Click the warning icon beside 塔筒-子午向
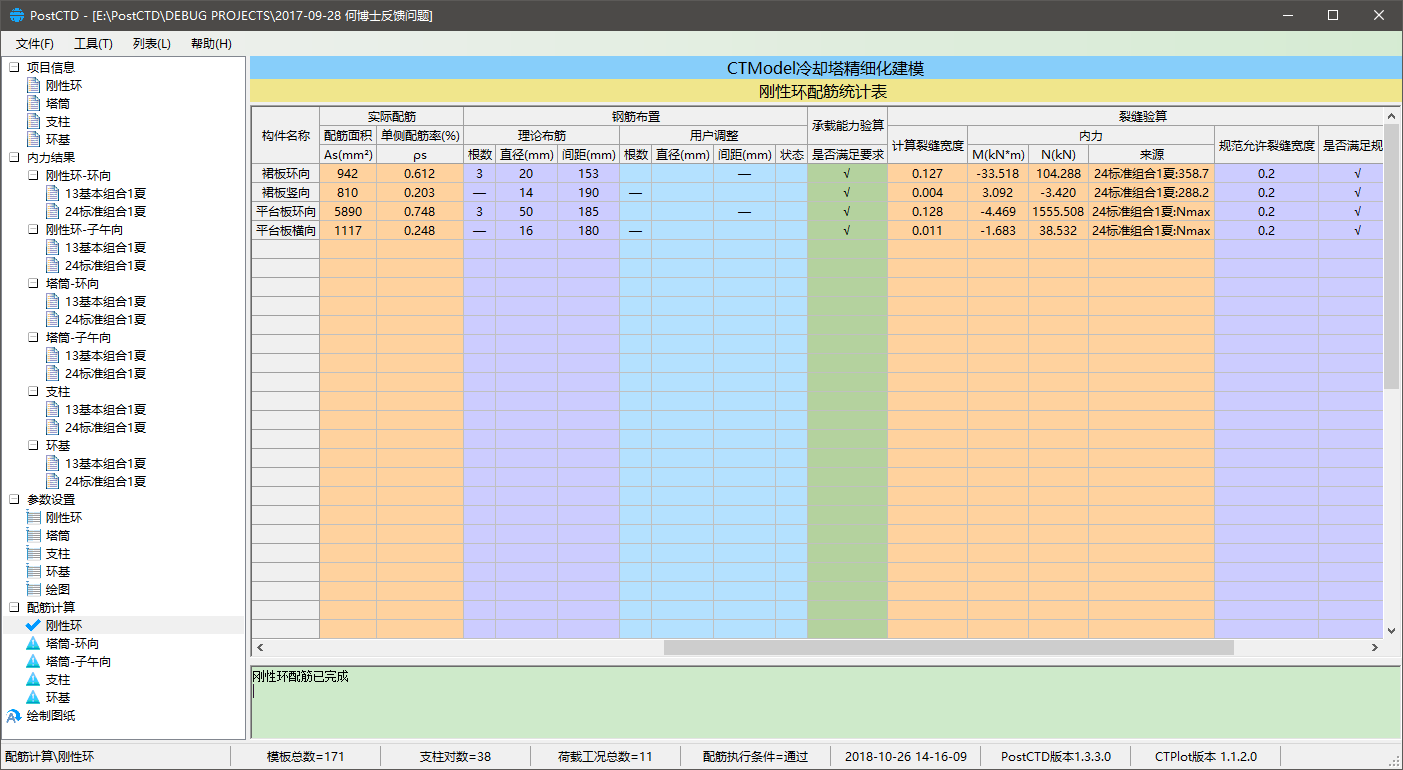Image resolution: width=1403 pixels, height=770 pixels. tap(33, 662)
